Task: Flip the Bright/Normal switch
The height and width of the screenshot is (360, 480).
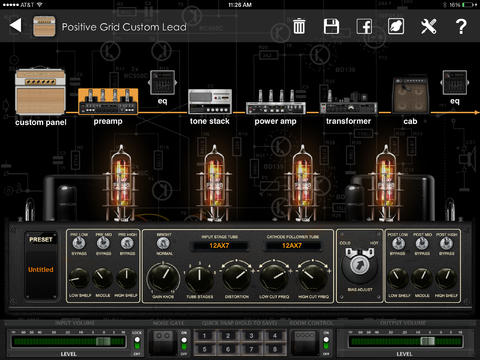Action: (163, 244)
